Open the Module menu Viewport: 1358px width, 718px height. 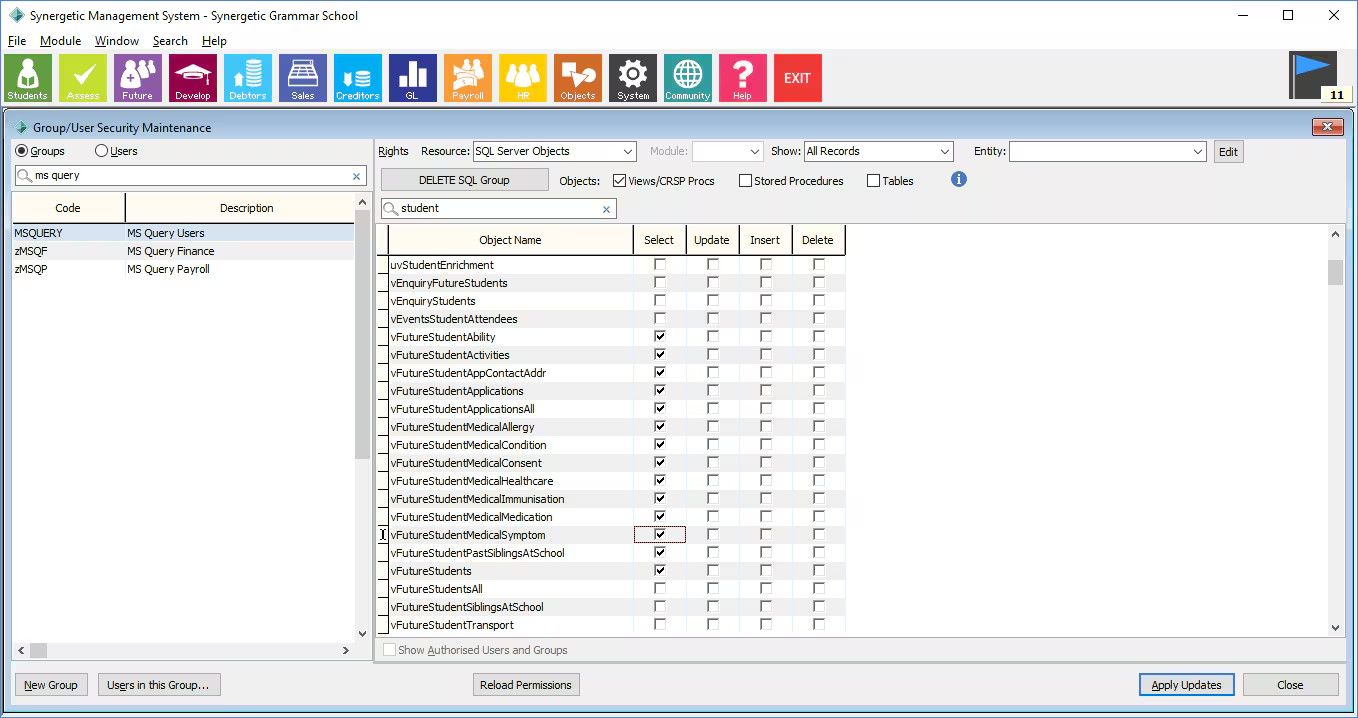[x=60, y=41]
